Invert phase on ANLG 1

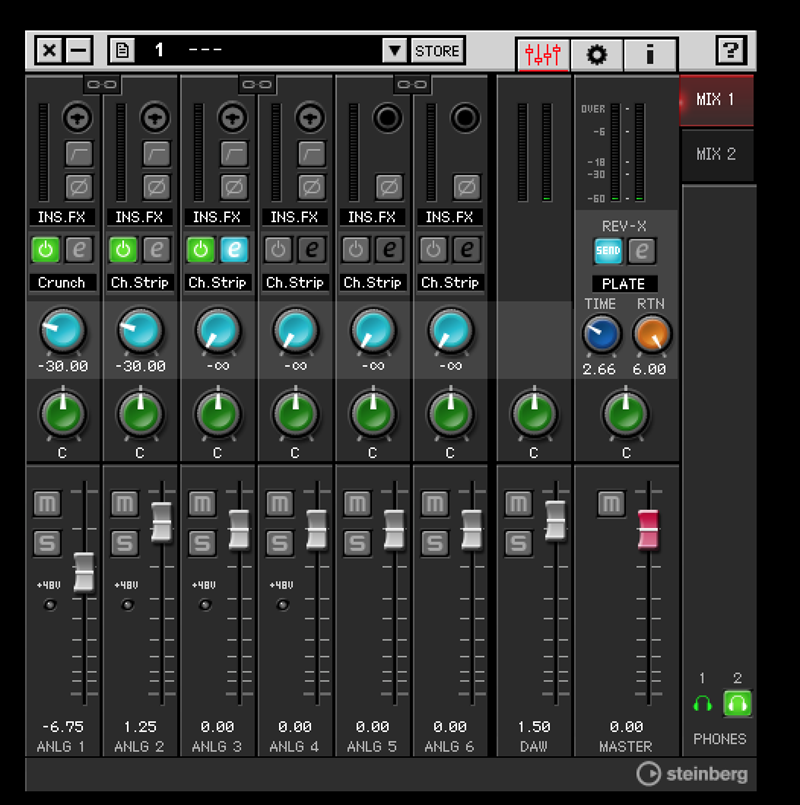(x=79, y=187)
